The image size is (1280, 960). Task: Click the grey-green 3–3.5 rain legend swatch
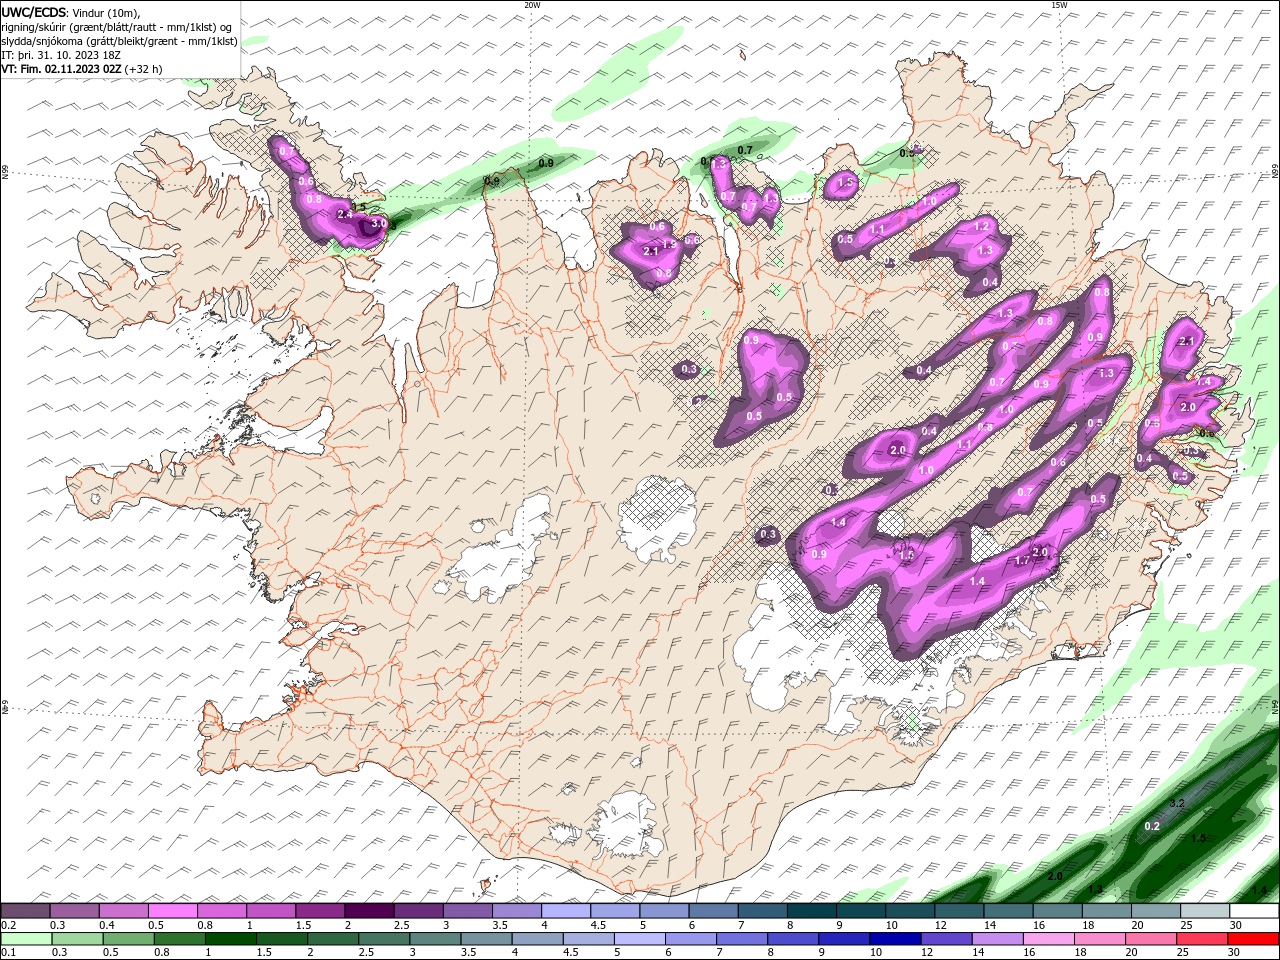[434, 939]
